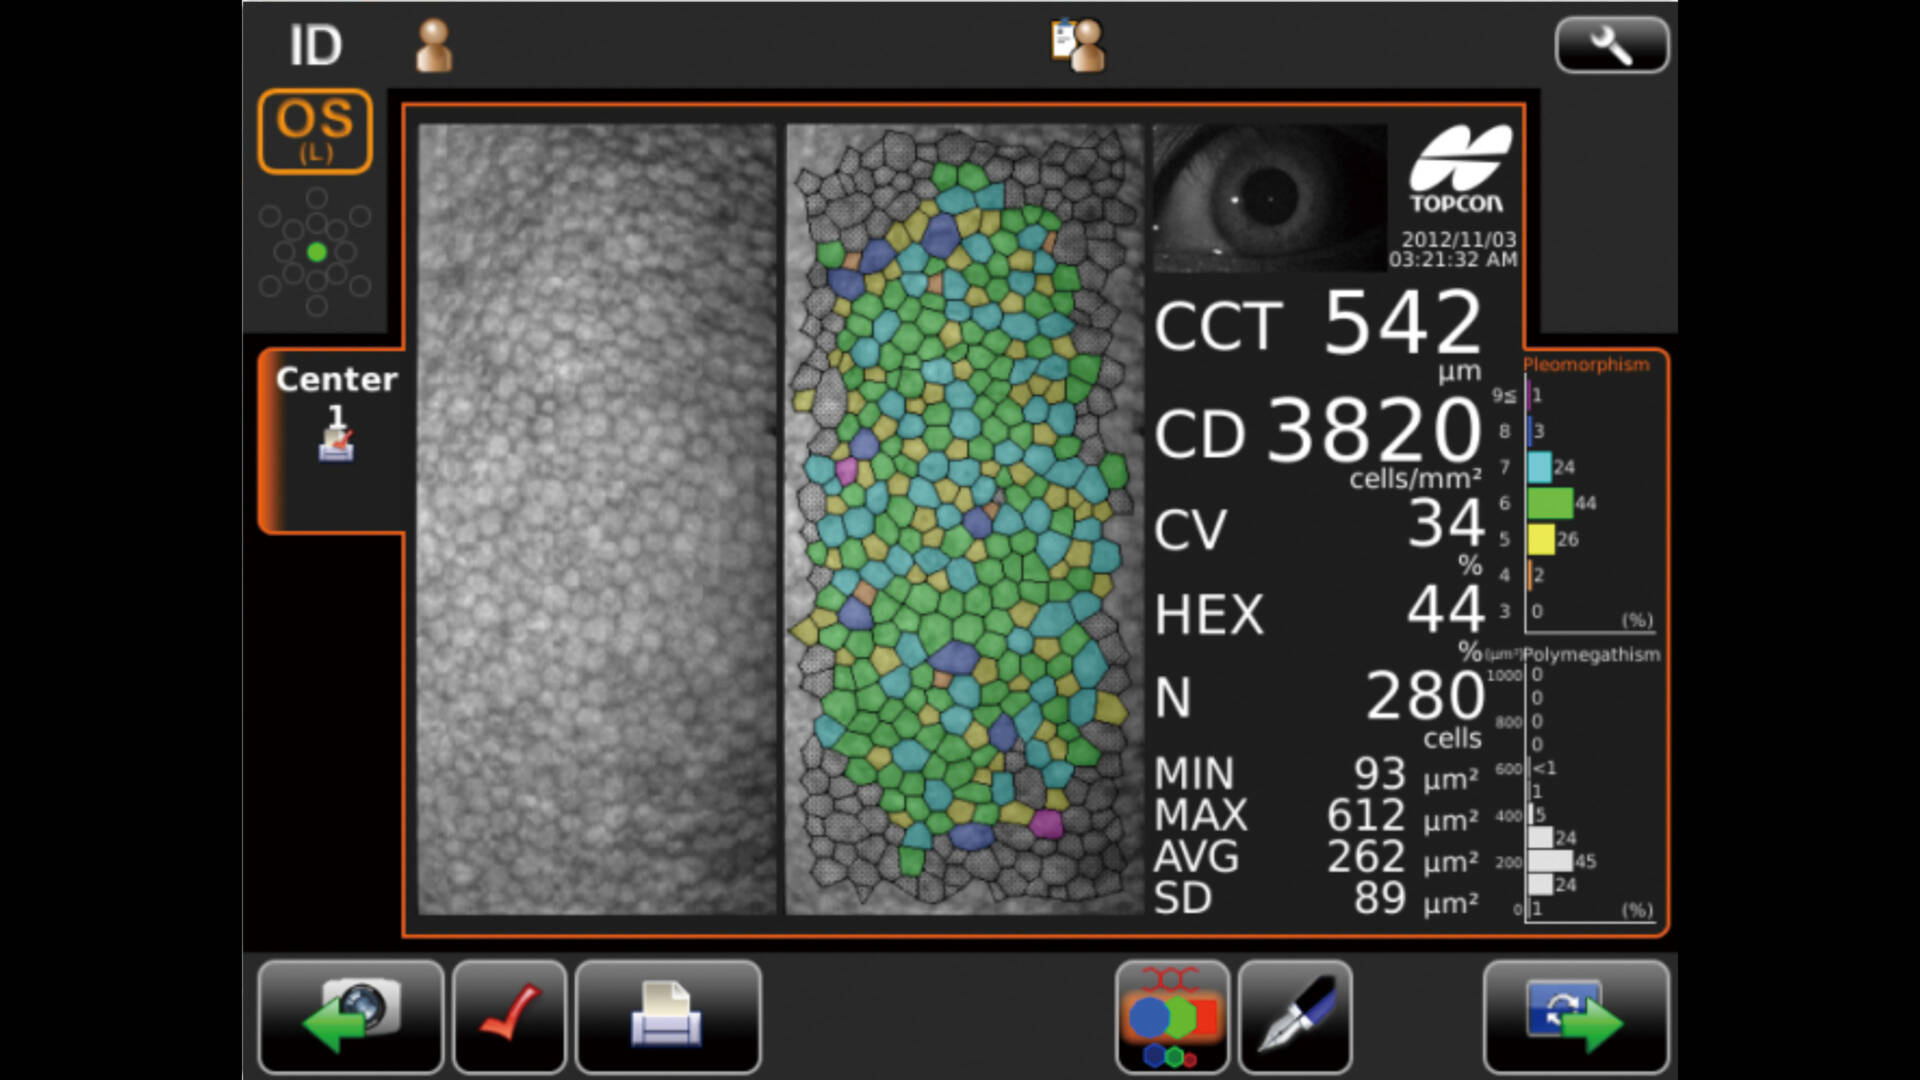Click the green 44% Pleomorphism bar

pos(1549,503)
